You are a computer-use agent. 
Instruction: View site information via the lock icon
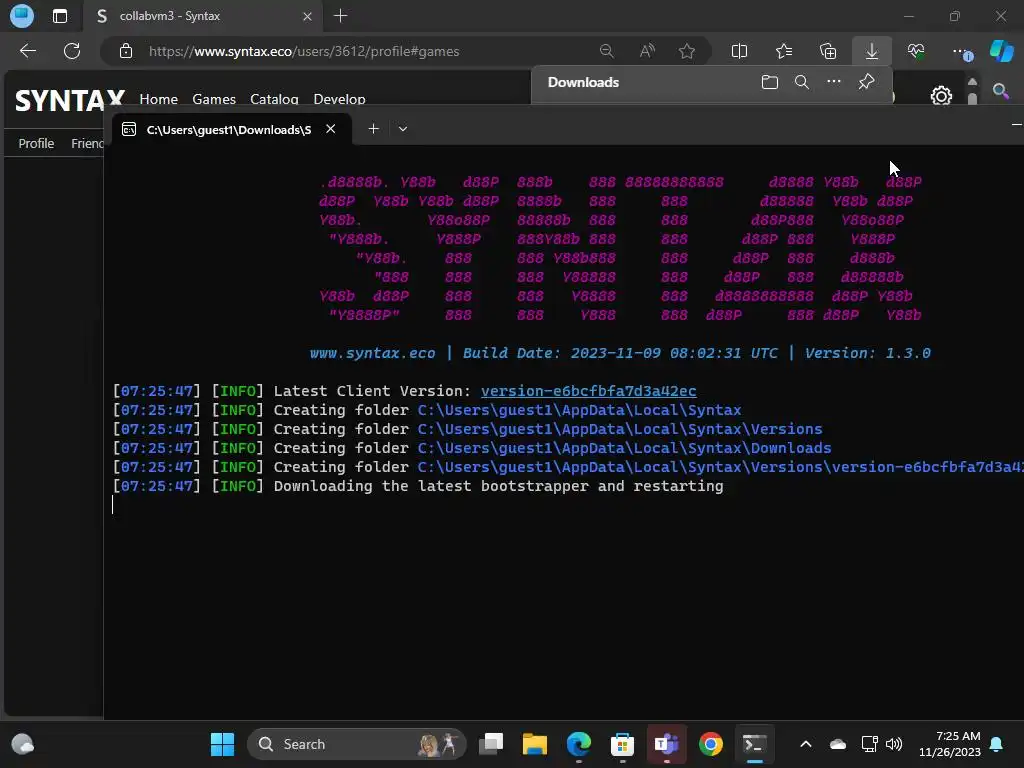click(x=126, y=51)
